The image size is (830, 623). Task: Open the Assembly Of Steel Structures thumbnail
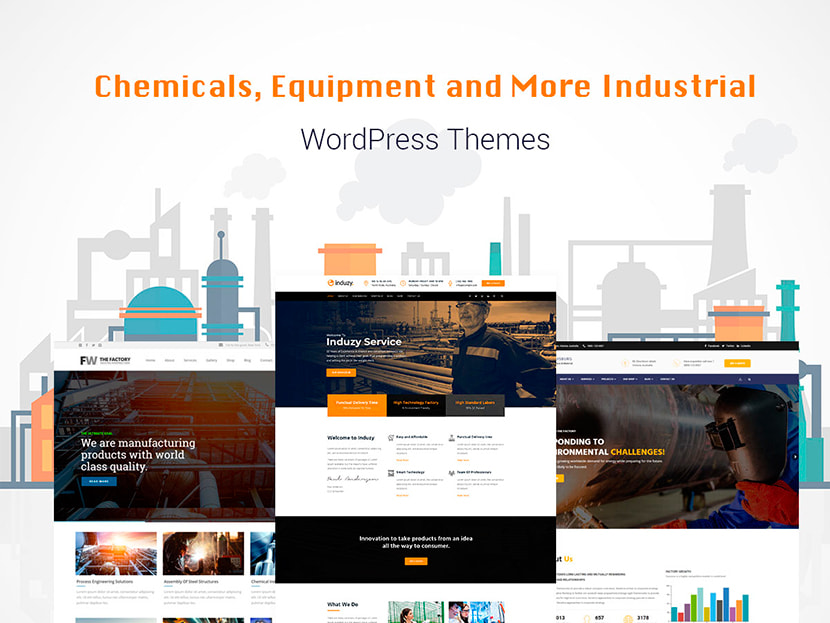[203, 553]
